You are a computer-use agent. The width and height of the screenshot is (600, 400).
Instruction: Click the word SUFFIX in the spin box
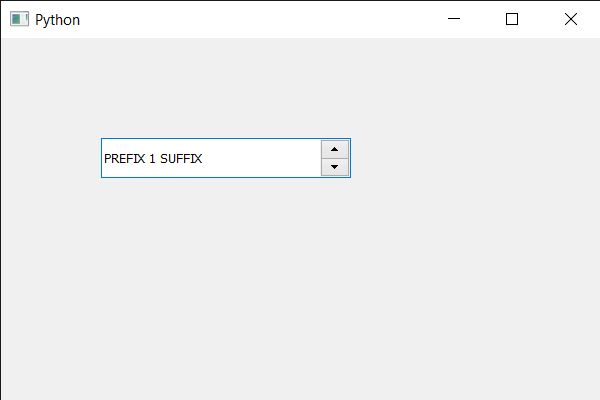click(x=181, y=159)
